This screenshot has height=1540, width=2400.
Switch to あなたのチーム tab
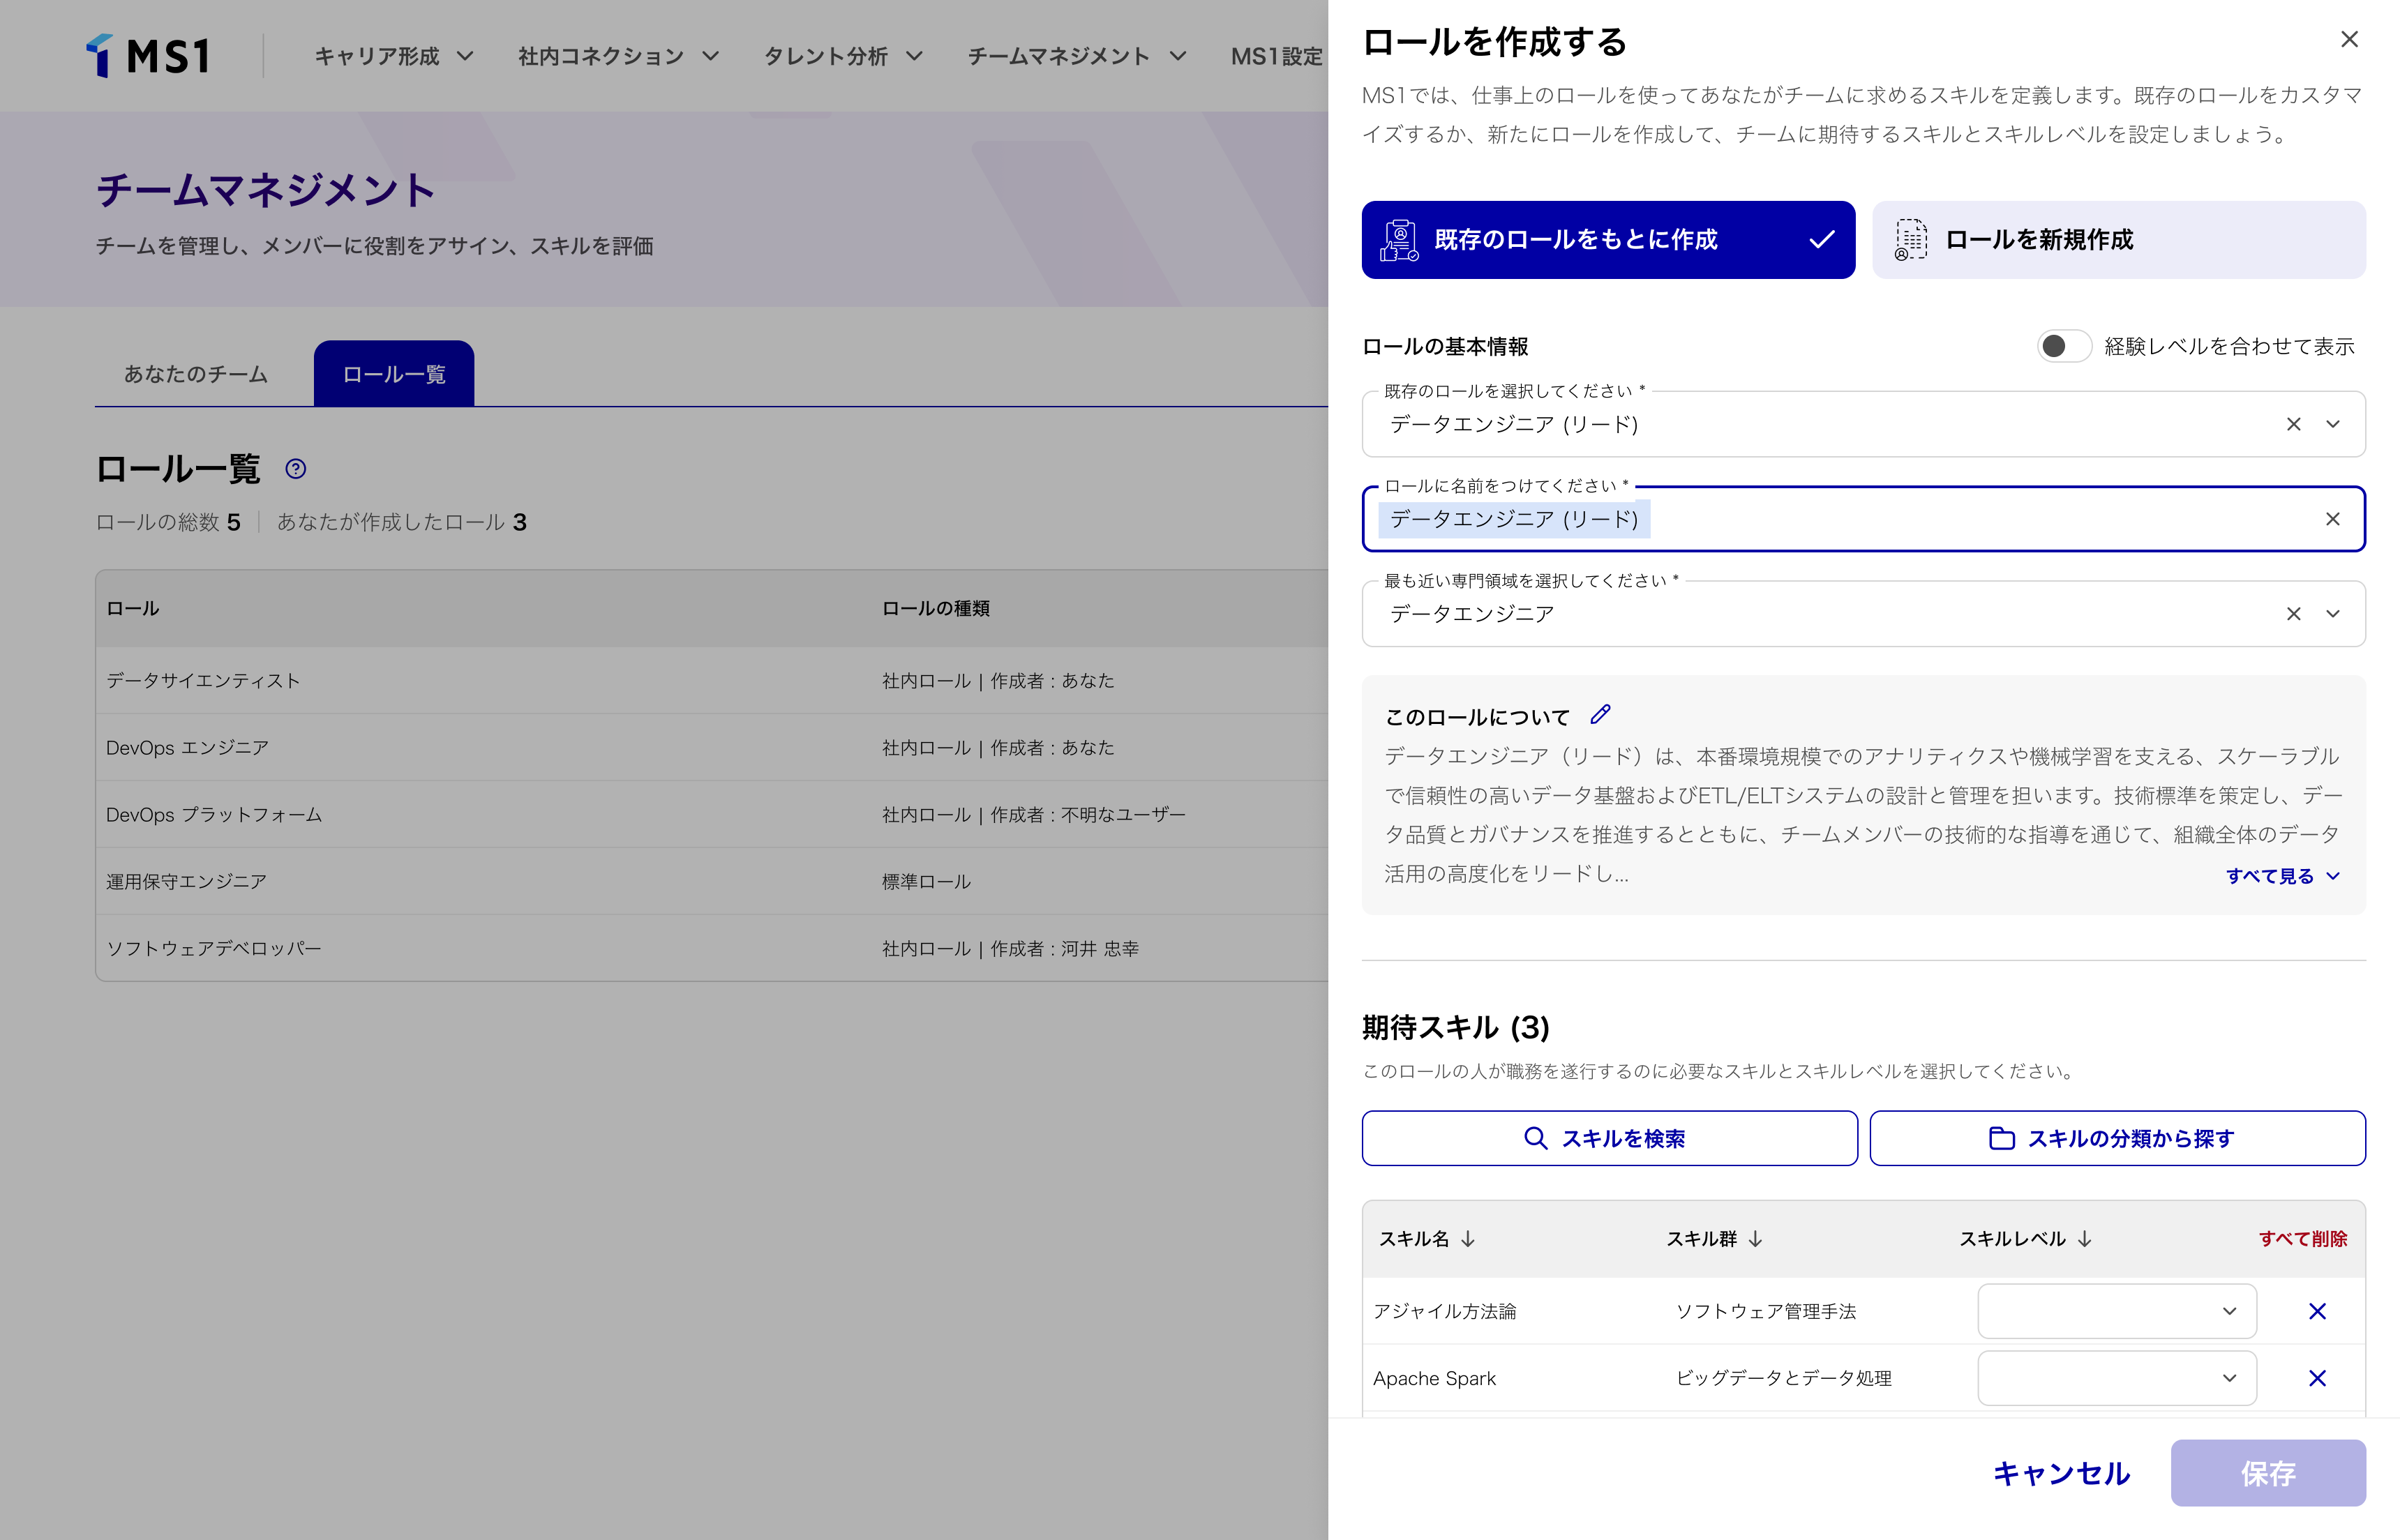196,374
